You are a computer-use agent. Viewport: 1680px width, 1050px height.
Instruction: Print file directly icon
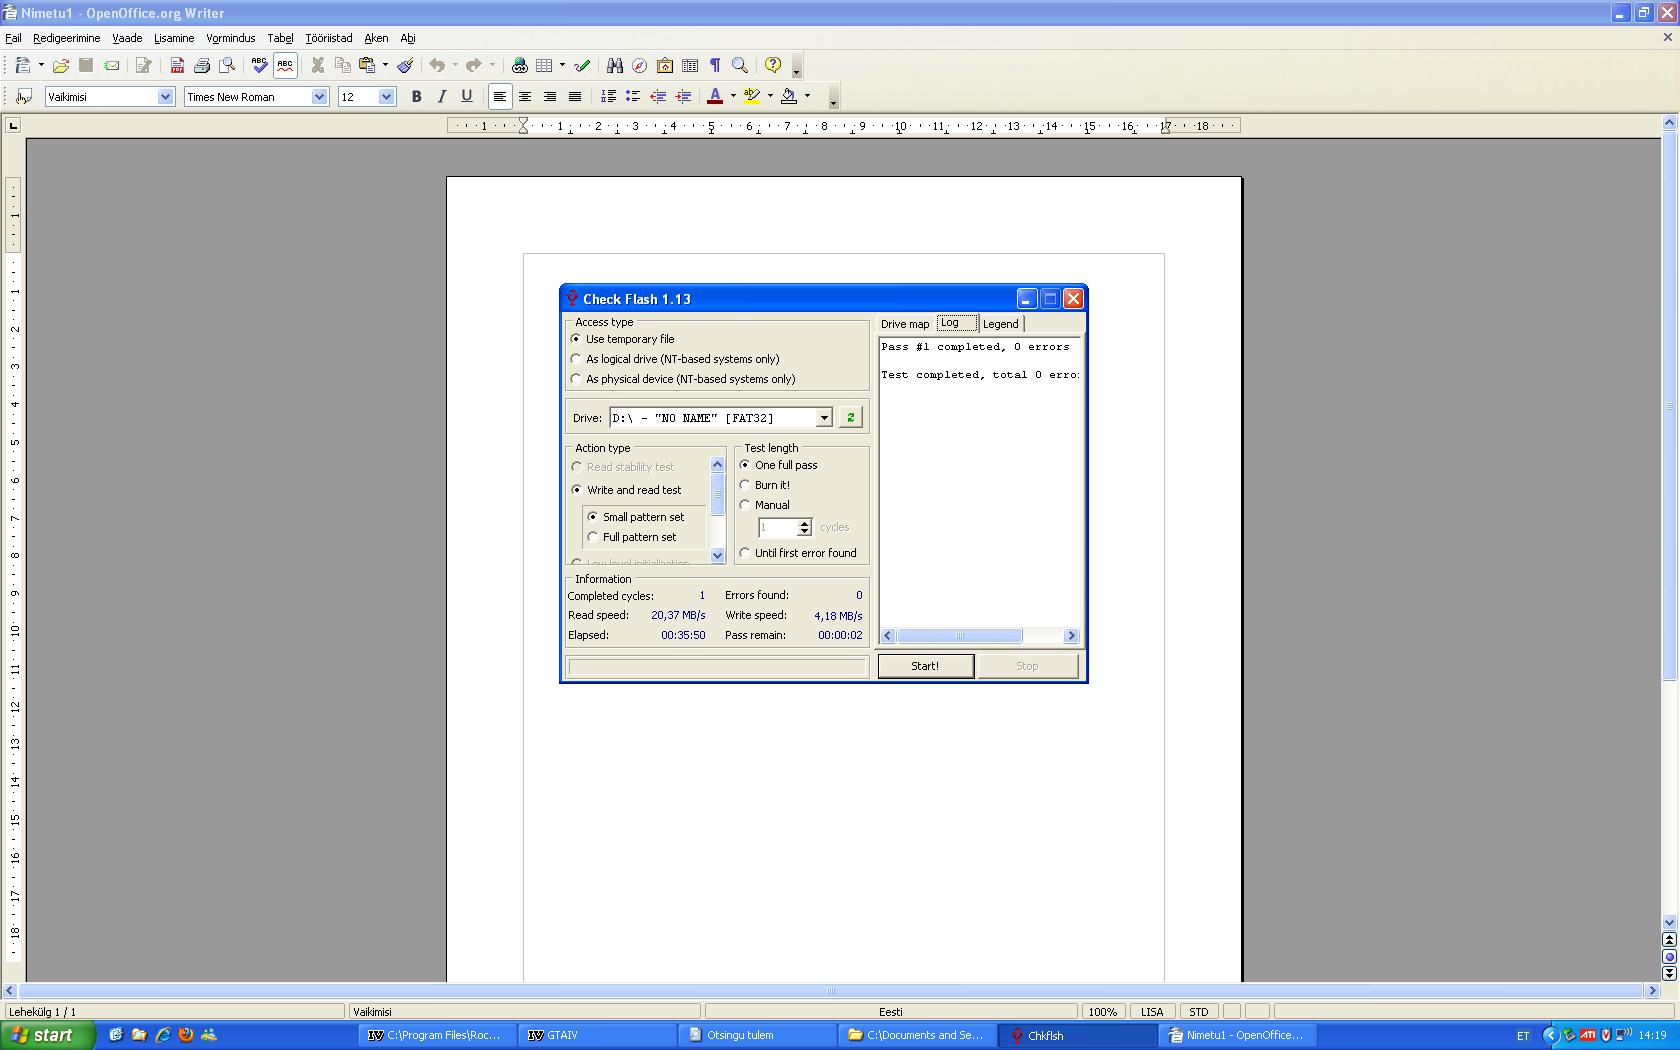coord(202,66)
